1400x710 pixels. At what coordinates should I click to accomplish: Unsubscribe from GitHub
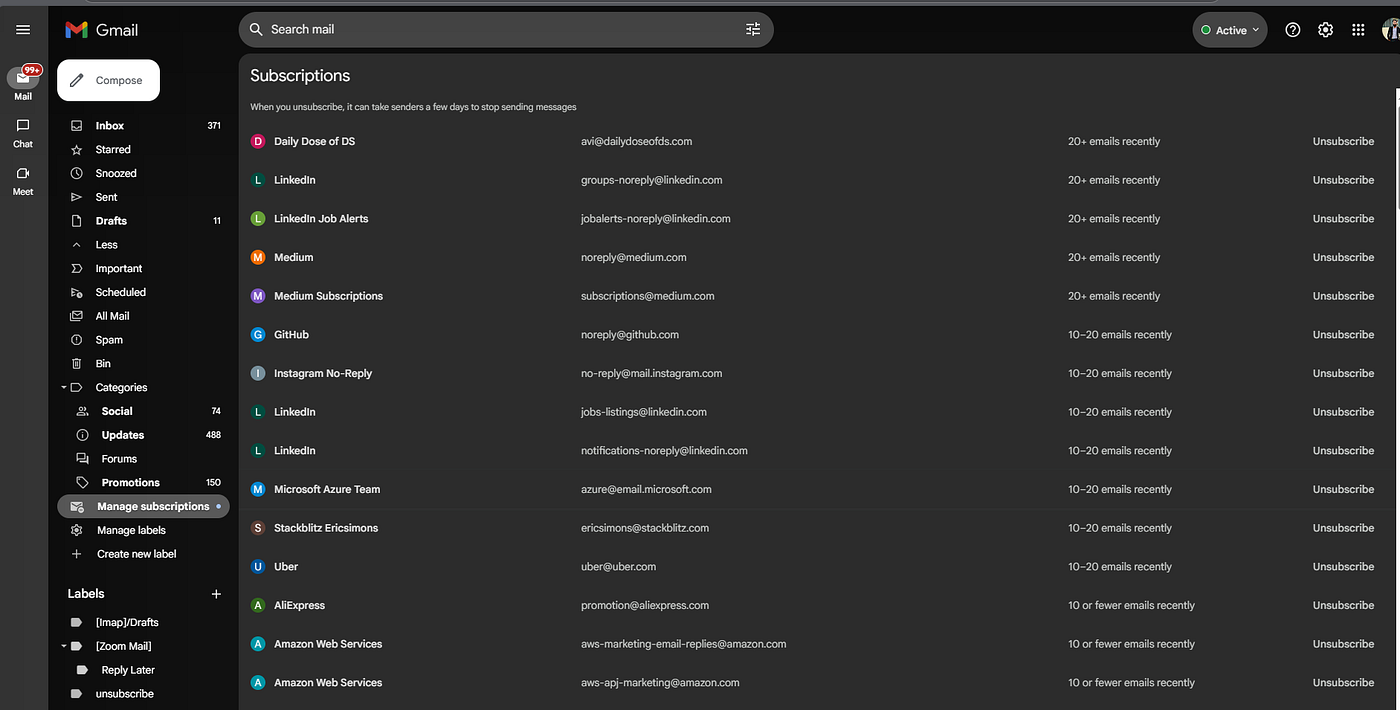[1343, 335]
